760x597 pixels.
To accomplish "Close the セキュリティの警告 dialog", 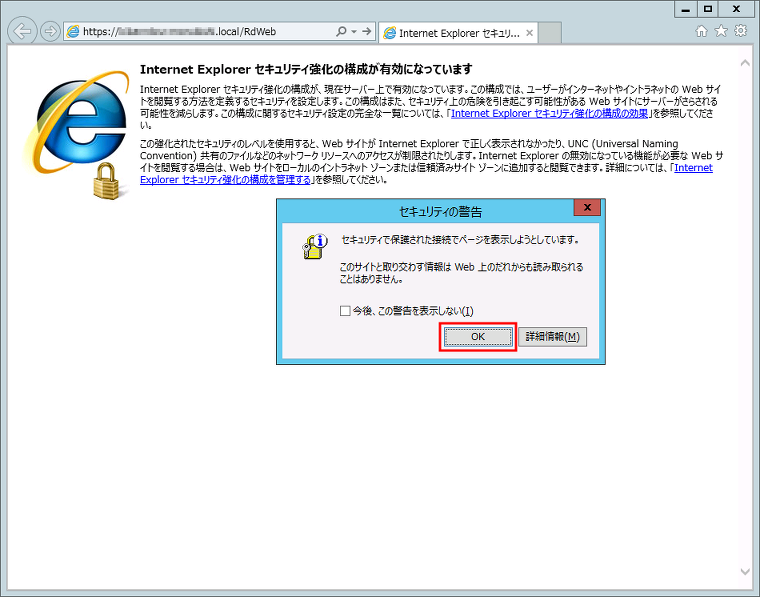I will (587, 207).
